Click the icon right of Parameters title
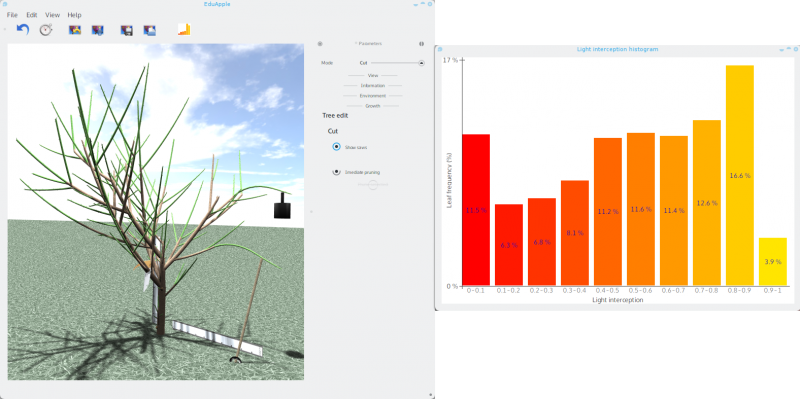 click(421, 44)
